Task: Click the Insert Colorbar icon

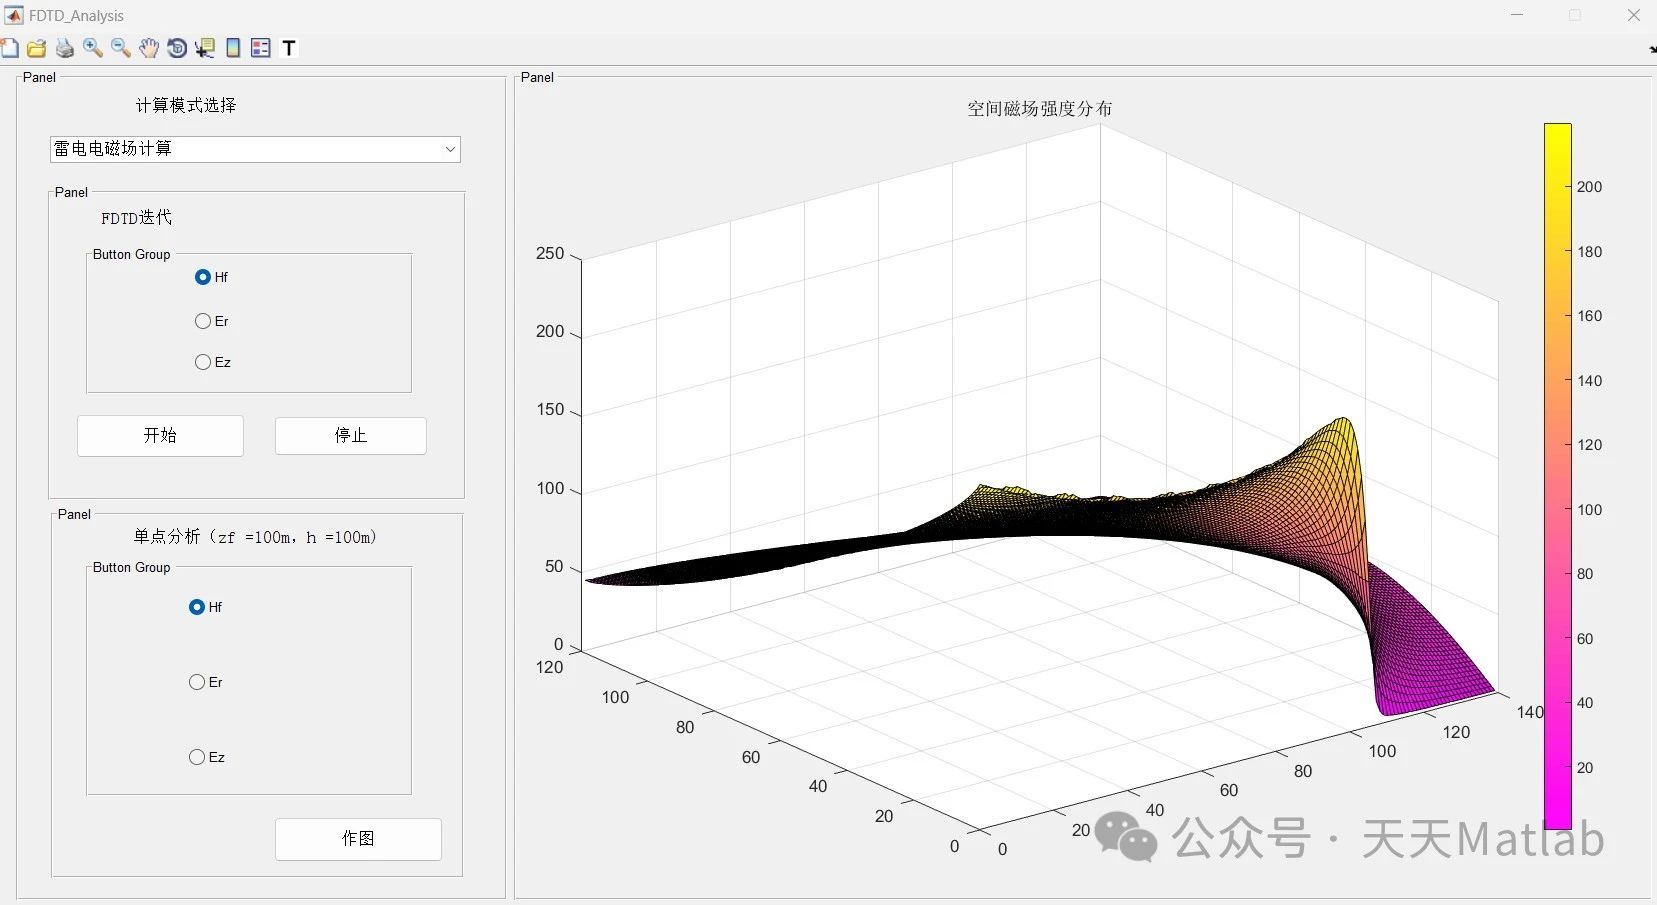Action: [x=233, y=48]
